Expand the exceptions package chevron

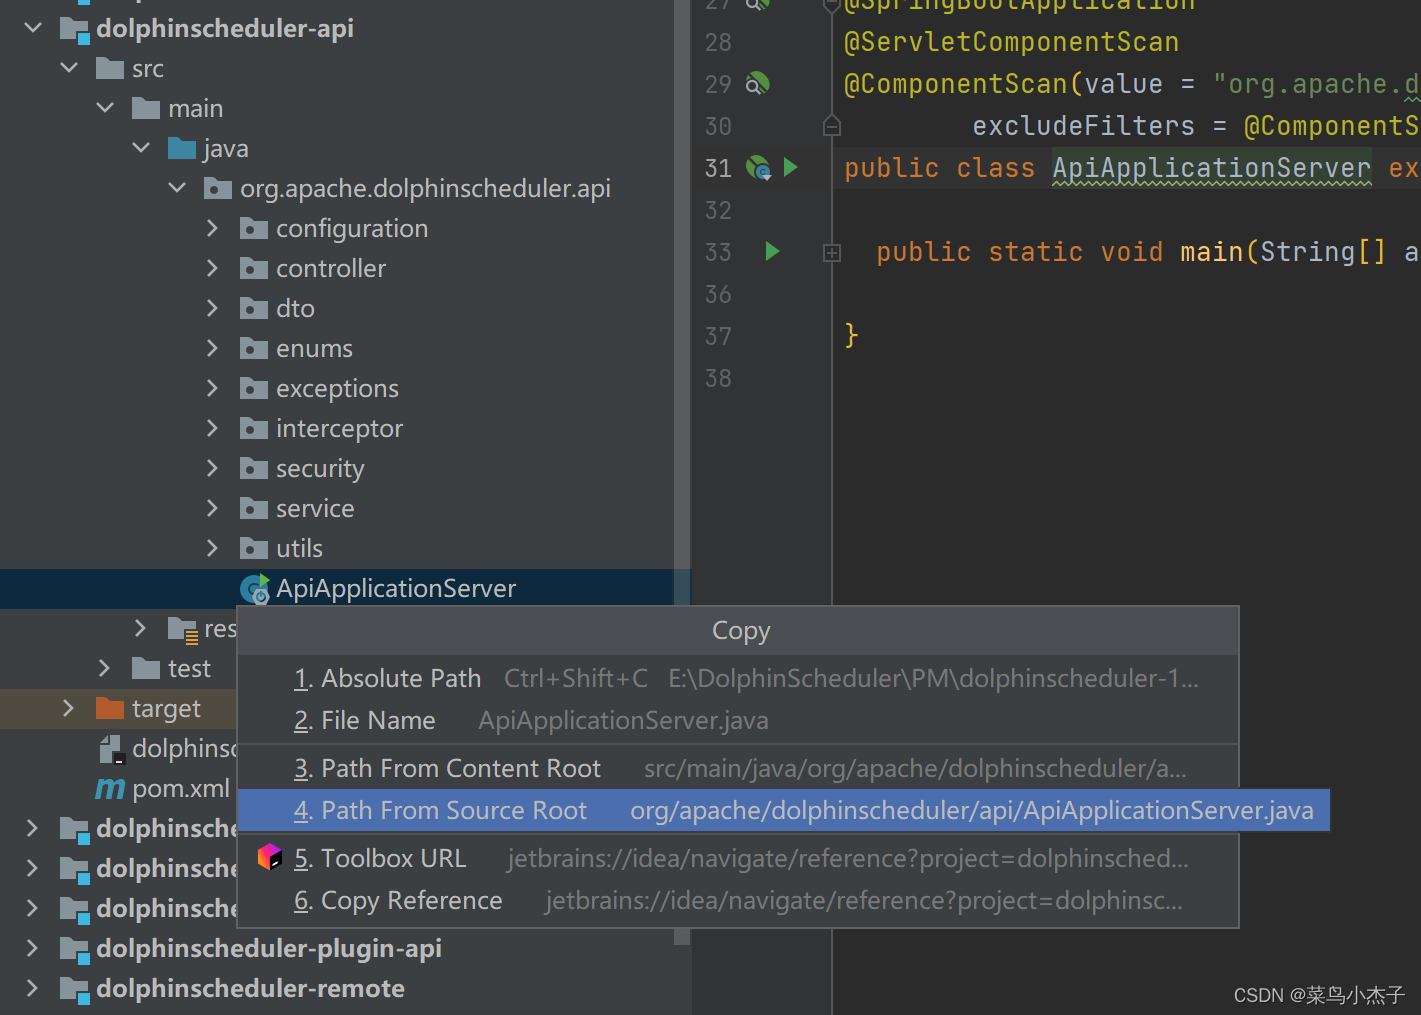click(212, 388)
